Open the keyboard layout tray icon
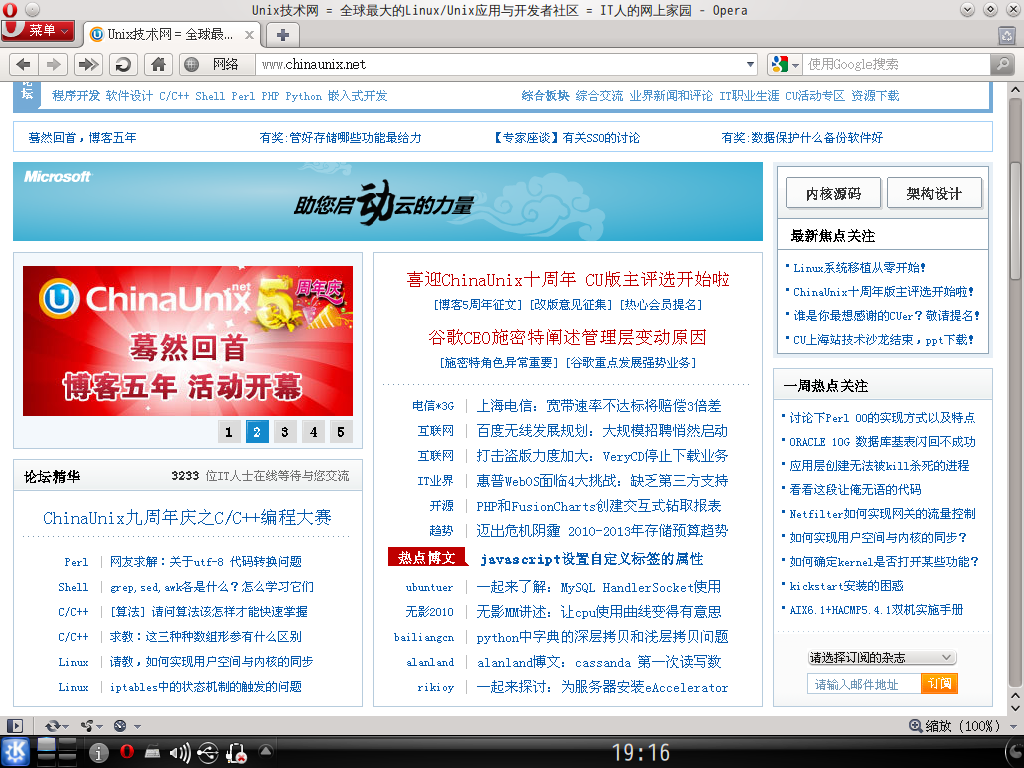This screenshot has width=1024, height=768. 152,753
